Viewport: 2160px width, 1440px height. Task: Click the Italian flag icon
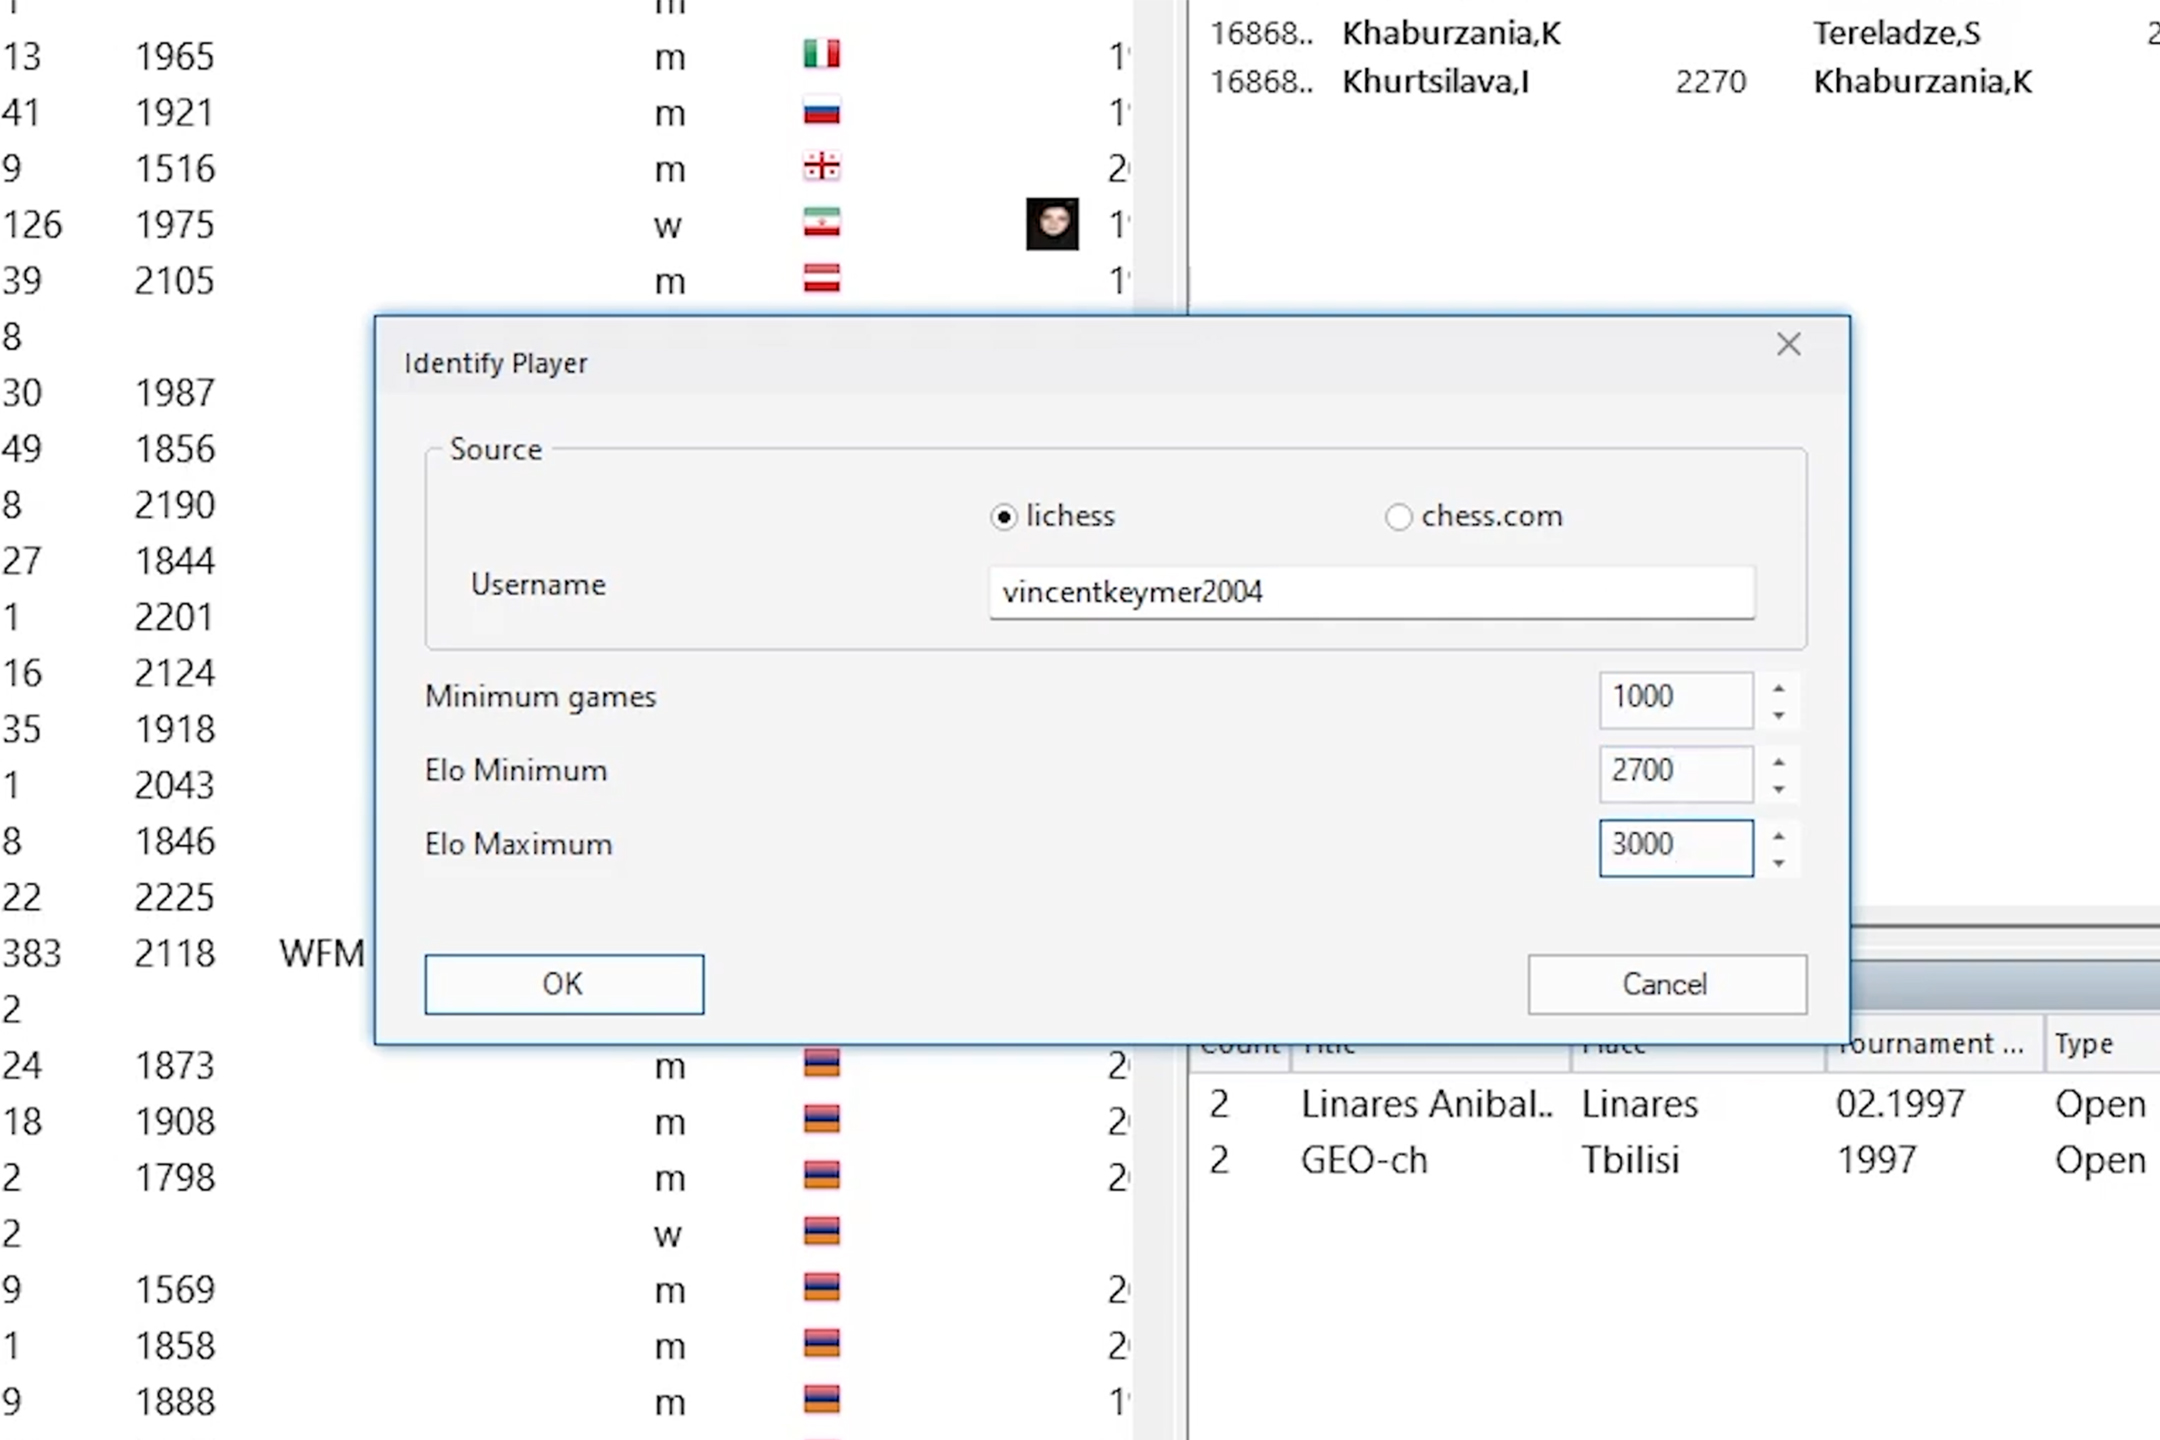click(820, 55)
